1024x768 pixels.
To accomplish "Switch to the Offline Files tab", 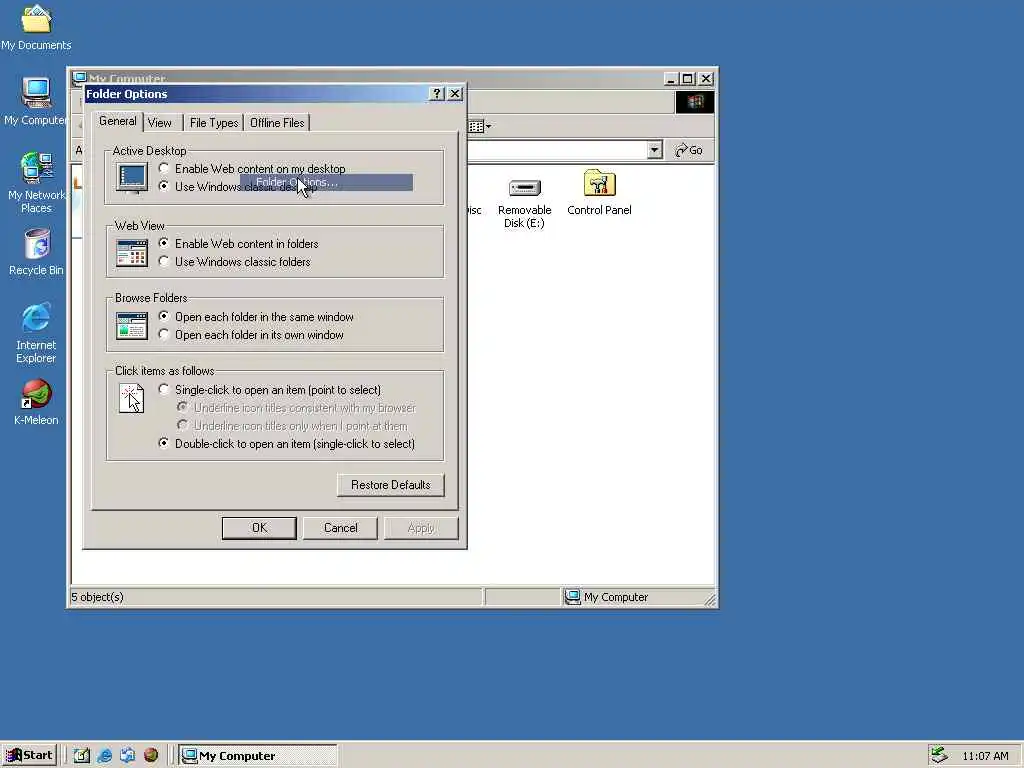I will point(277,123).
